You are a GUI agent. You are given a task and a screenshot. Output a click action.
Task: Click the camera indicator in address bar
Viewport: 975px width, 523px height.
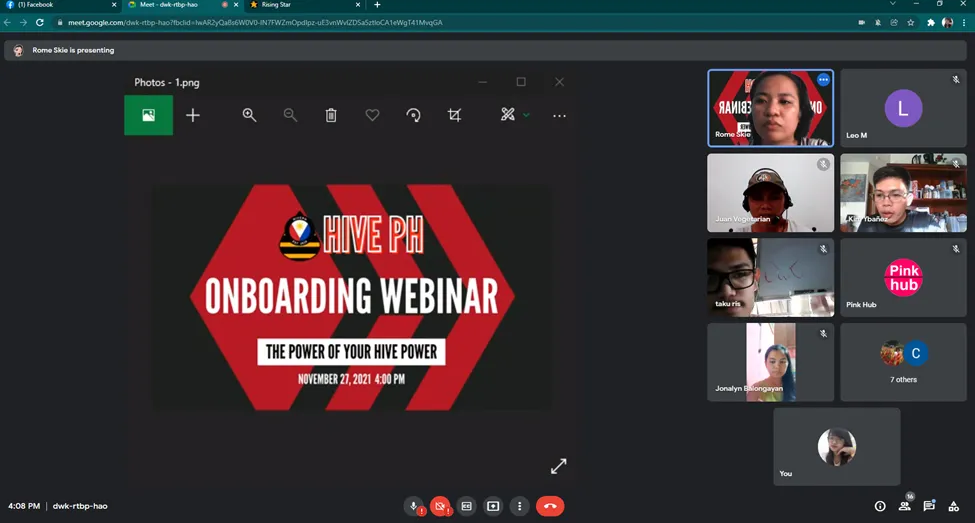point(862,22)
